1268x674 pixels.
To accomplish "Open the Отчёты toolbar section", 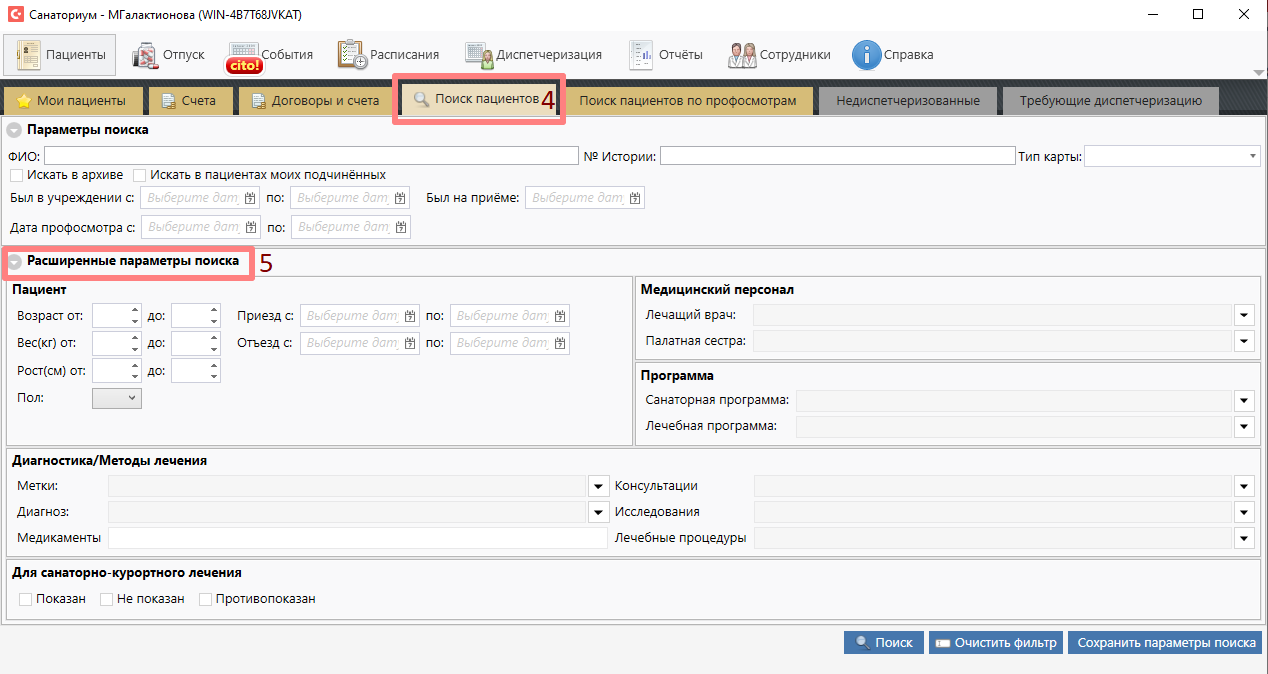I will [665, 55].
